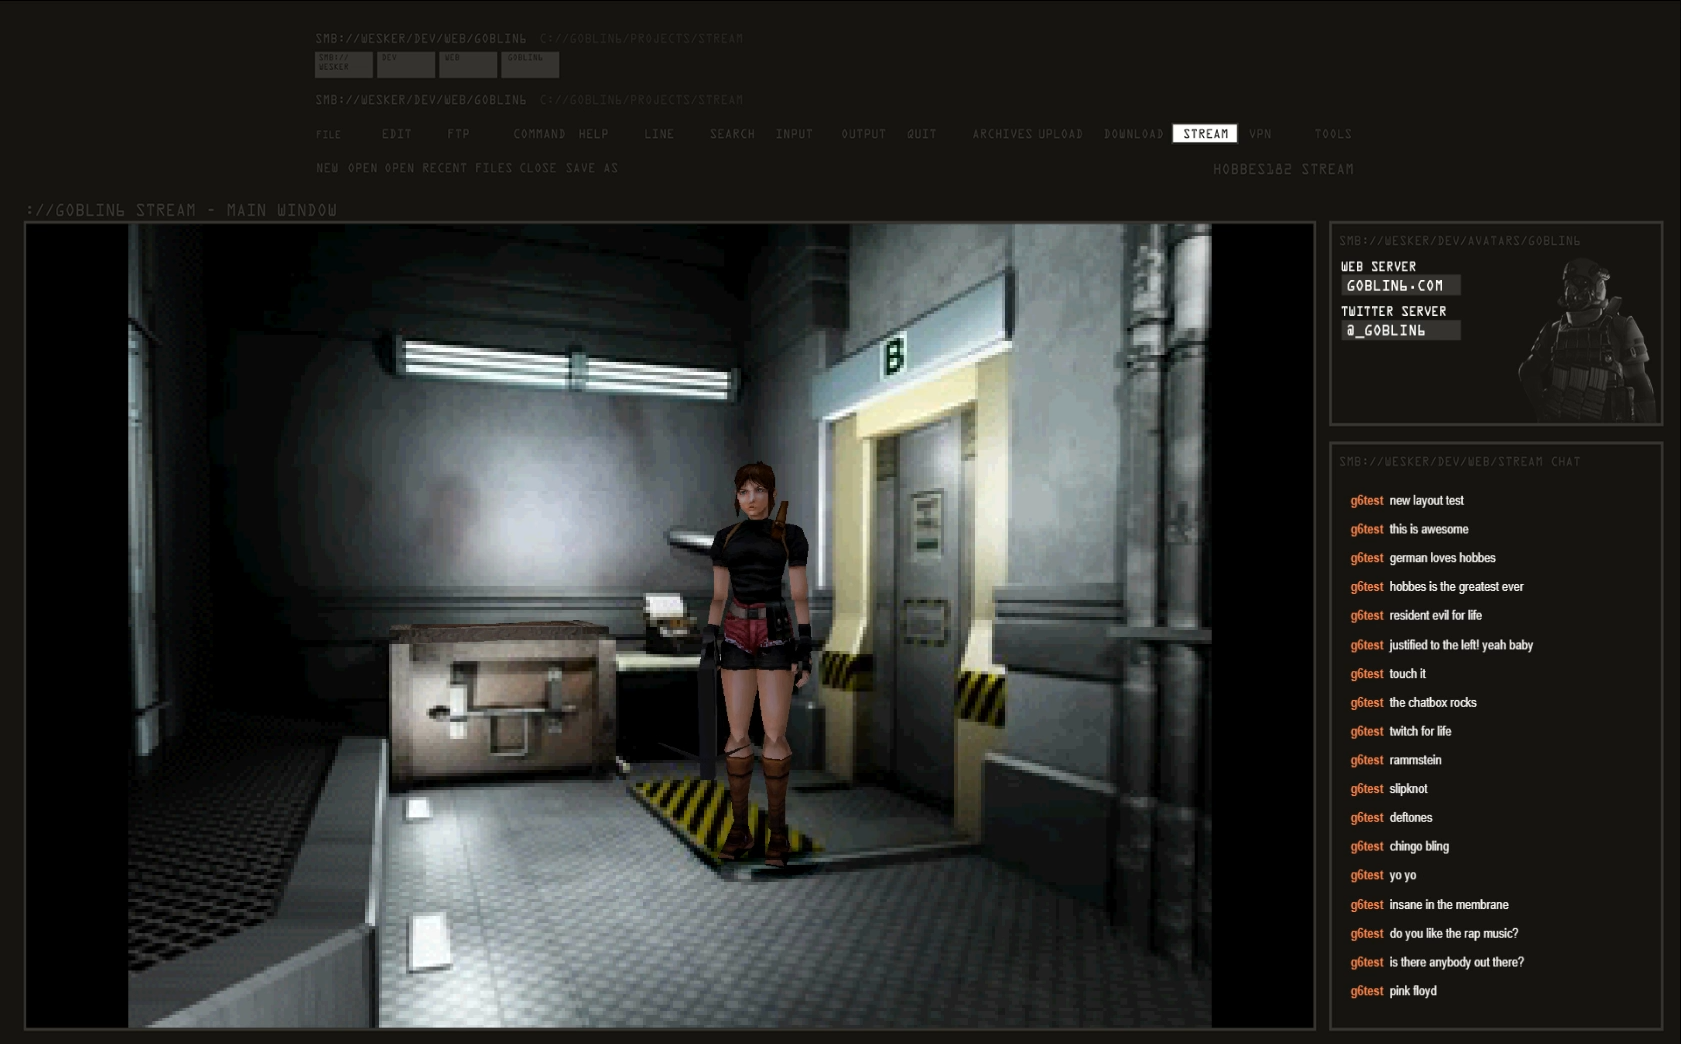Click the WEB SERVER label
The width and height of the screenshot is (1681, 1044).
pyautogui.click(x=1378, y=267)
